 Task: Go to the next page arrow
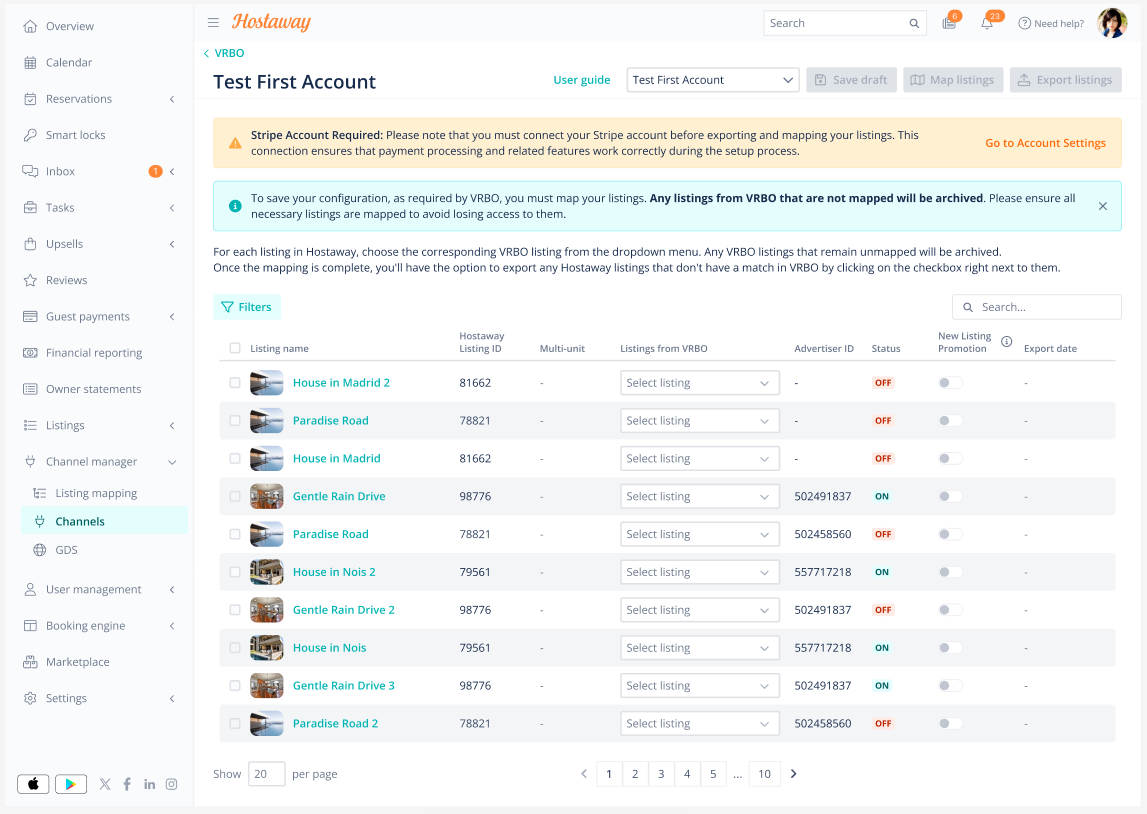[x=794, y=774]
